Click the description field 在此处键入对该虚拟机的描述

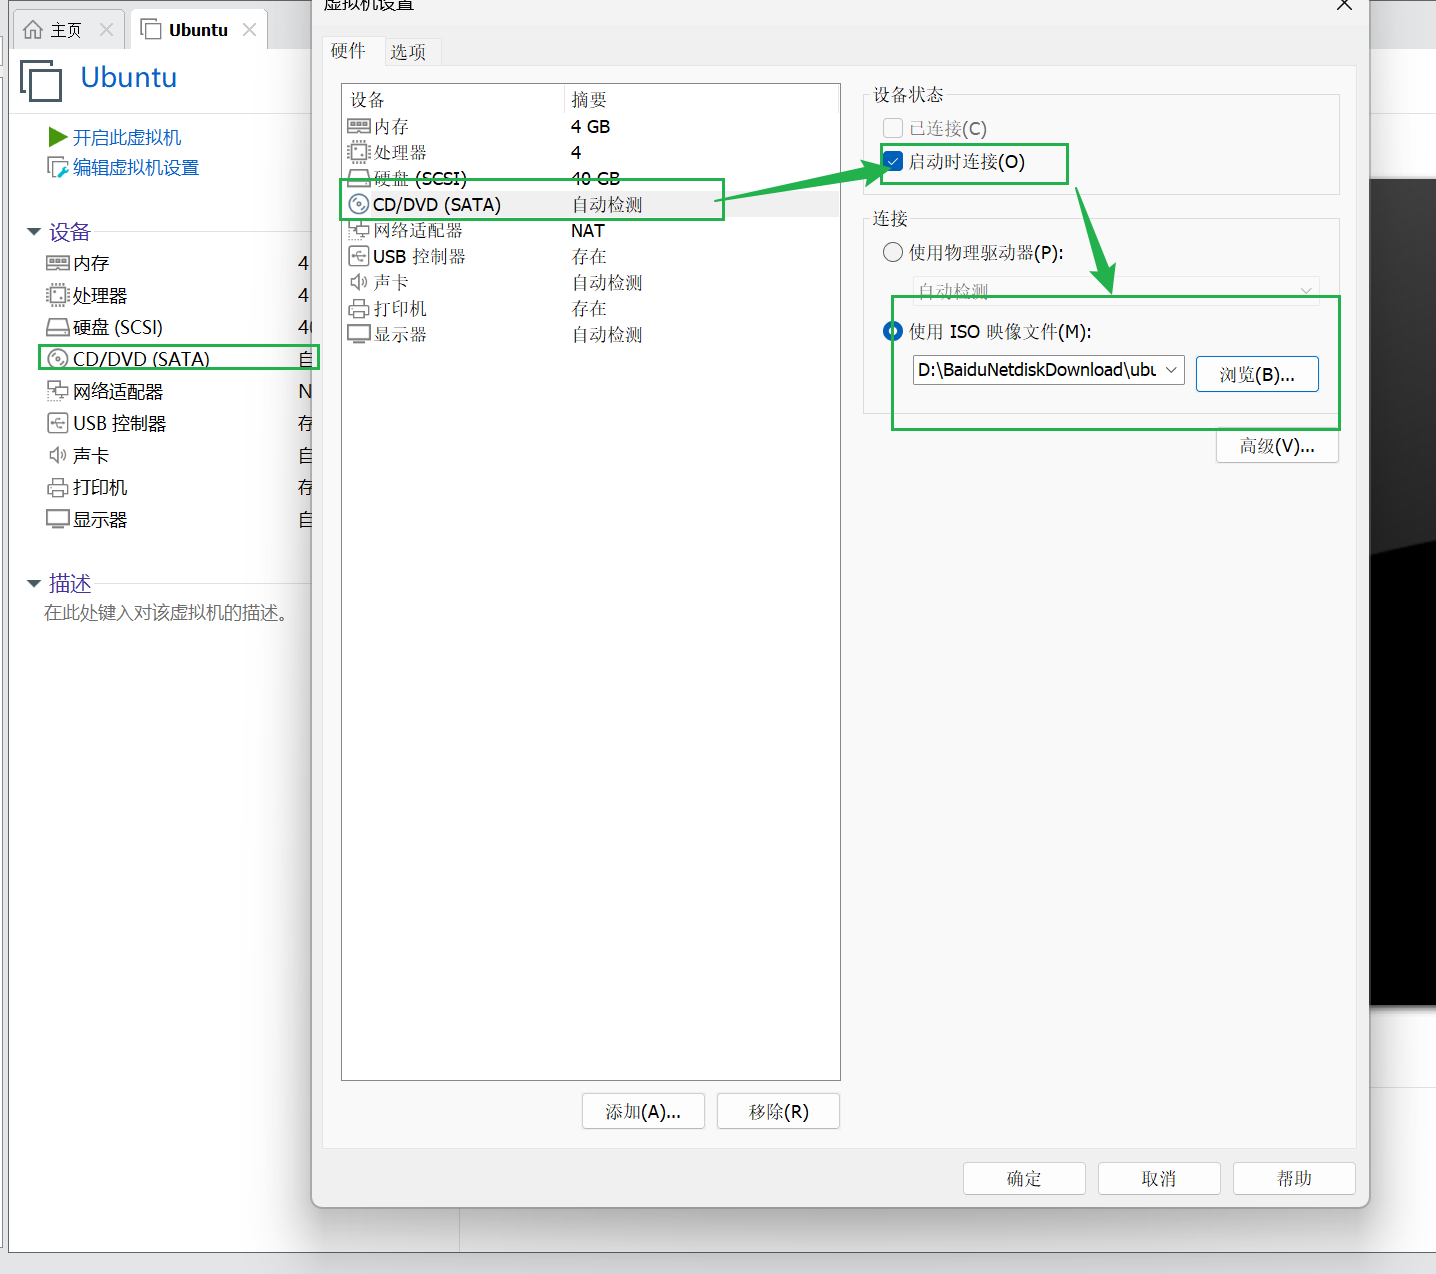pos(167,612)
